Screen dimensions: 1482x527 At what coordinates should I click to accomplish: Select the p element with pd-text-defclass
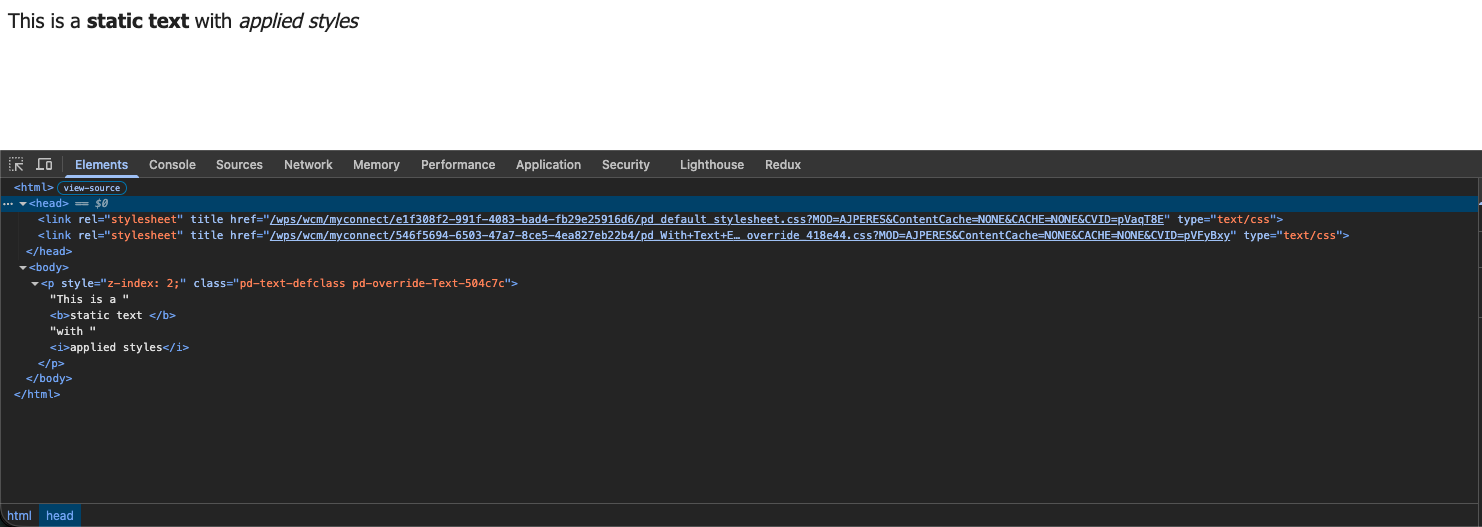[279, 283]
